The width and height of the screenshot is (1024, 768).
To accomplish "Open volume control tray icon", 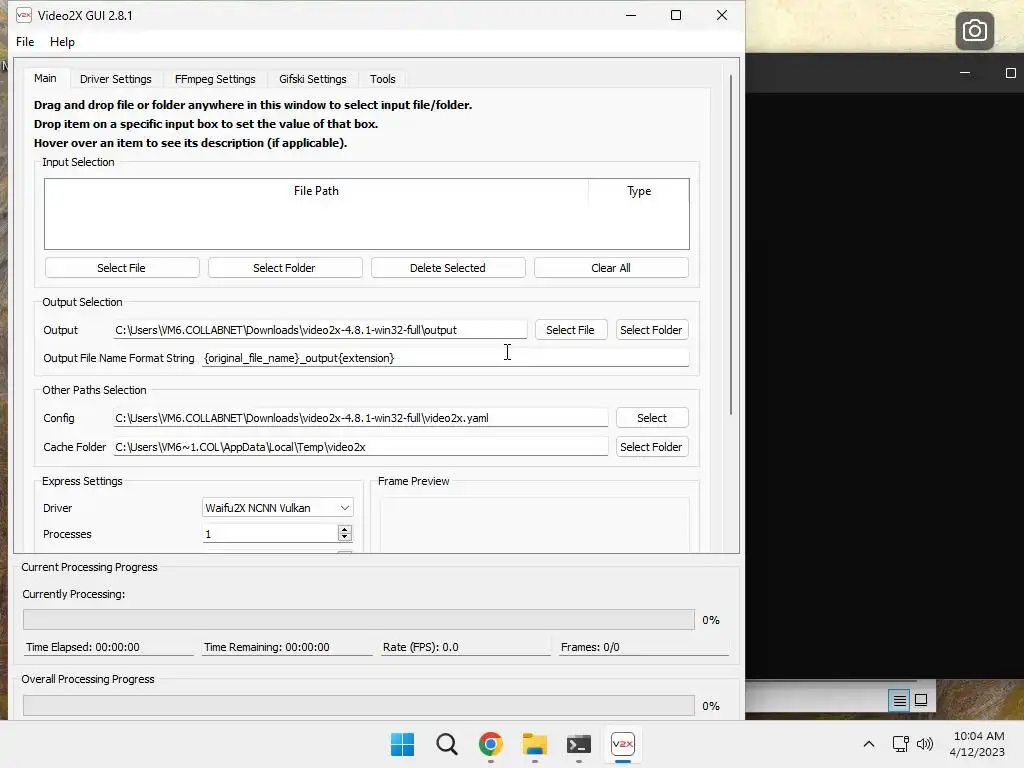I will tap(925, 744).
